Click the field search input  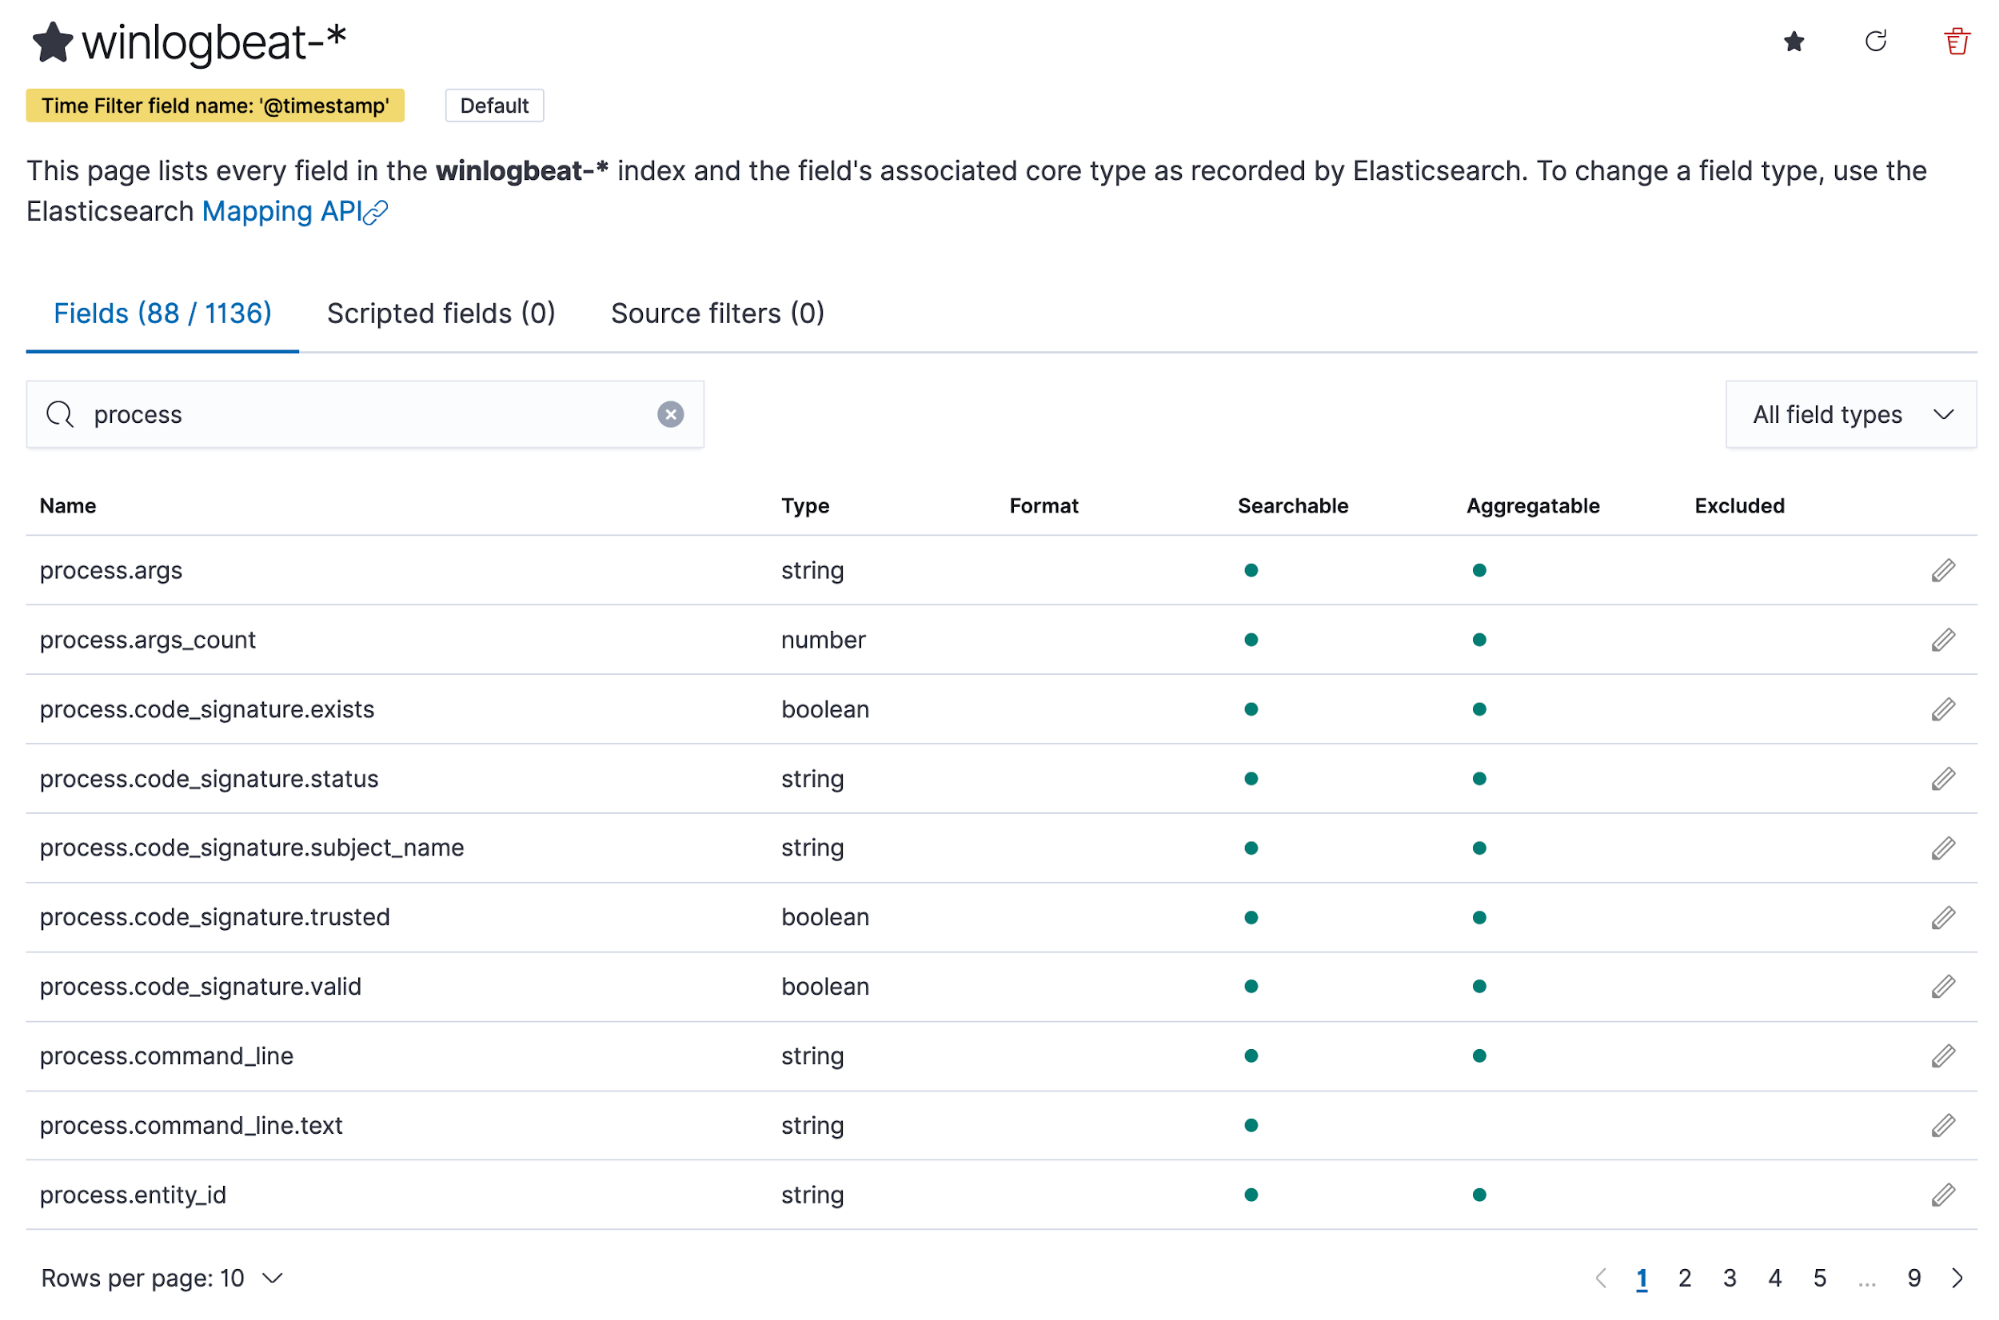click(x=365, y=414)
